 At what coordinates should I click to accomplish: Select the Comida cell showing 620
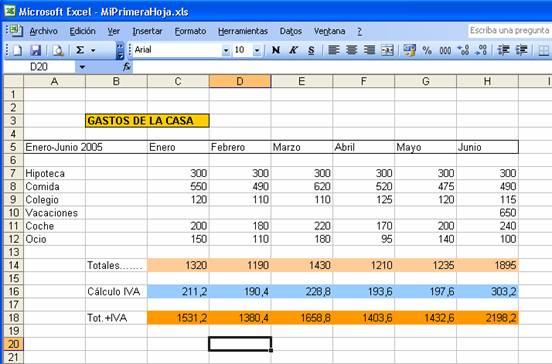302,186
